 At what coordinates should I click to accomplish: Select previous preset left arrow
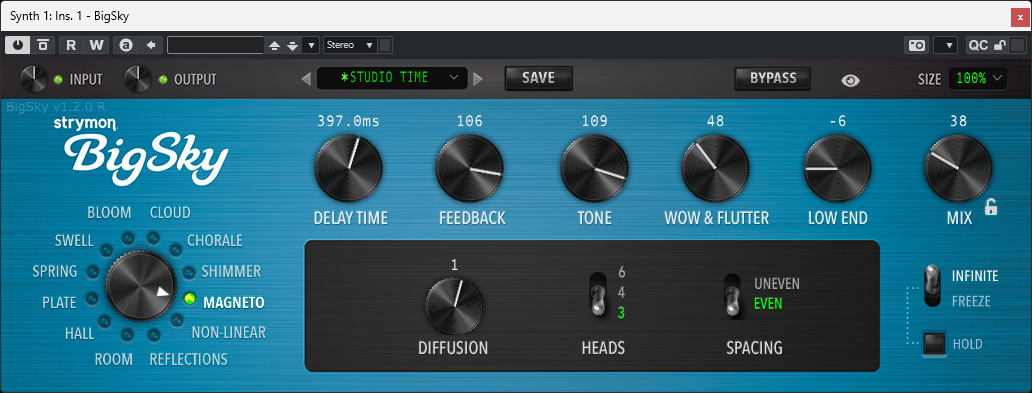point(306,79)
